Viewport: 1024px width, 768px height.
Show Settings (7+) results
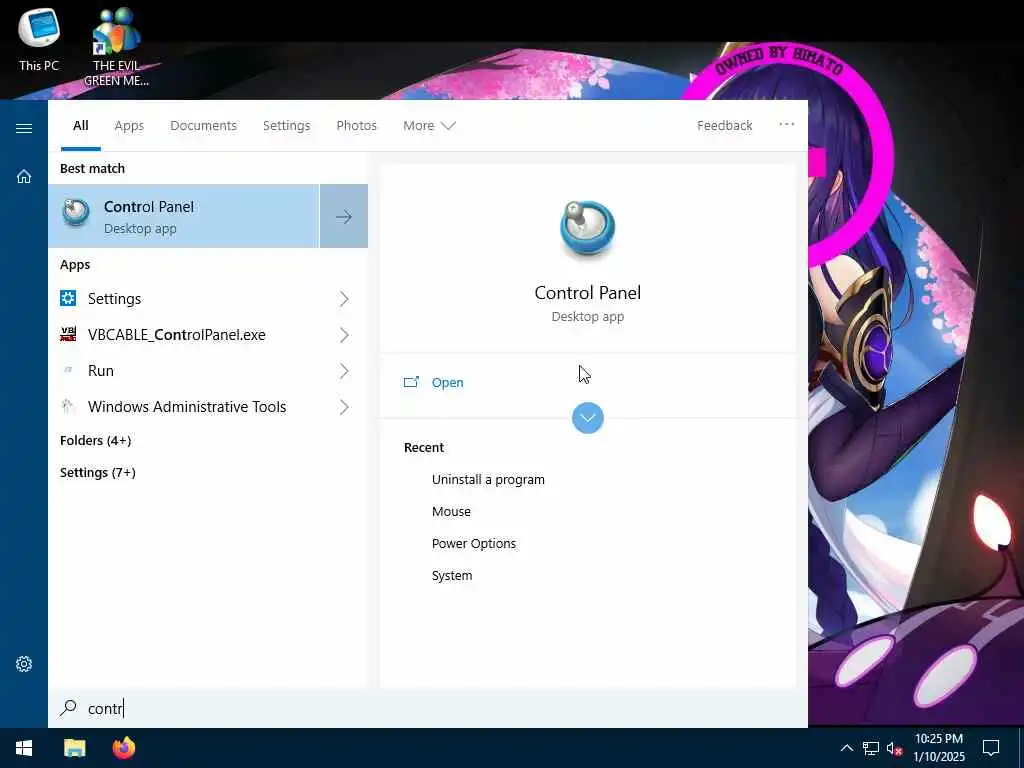coord(97,472)
